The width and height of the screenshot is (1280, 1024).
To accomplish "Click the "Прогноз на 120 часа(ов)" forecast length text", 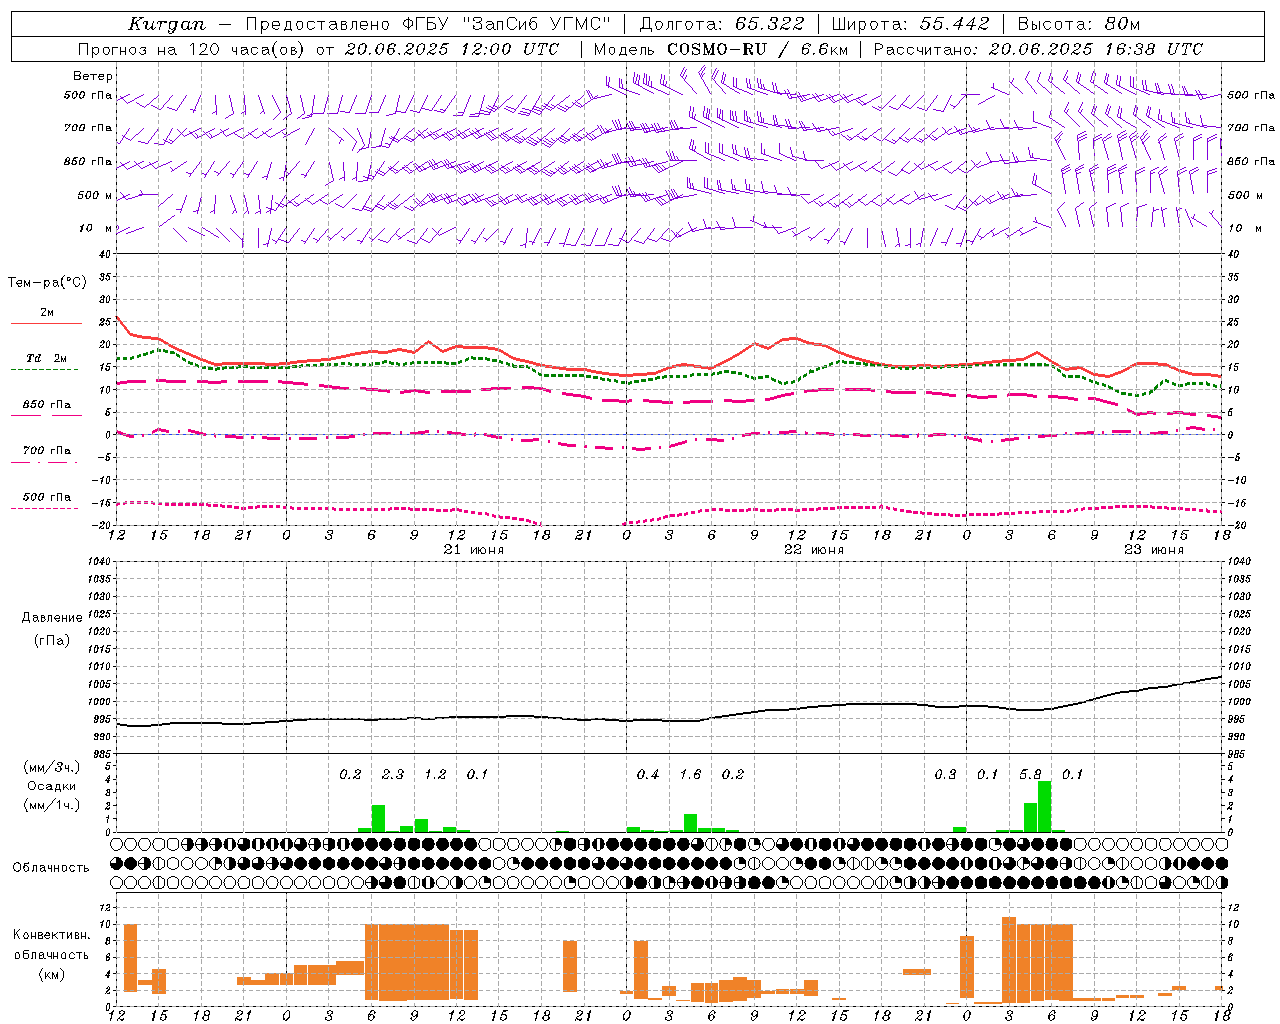I will coord(193,49).
